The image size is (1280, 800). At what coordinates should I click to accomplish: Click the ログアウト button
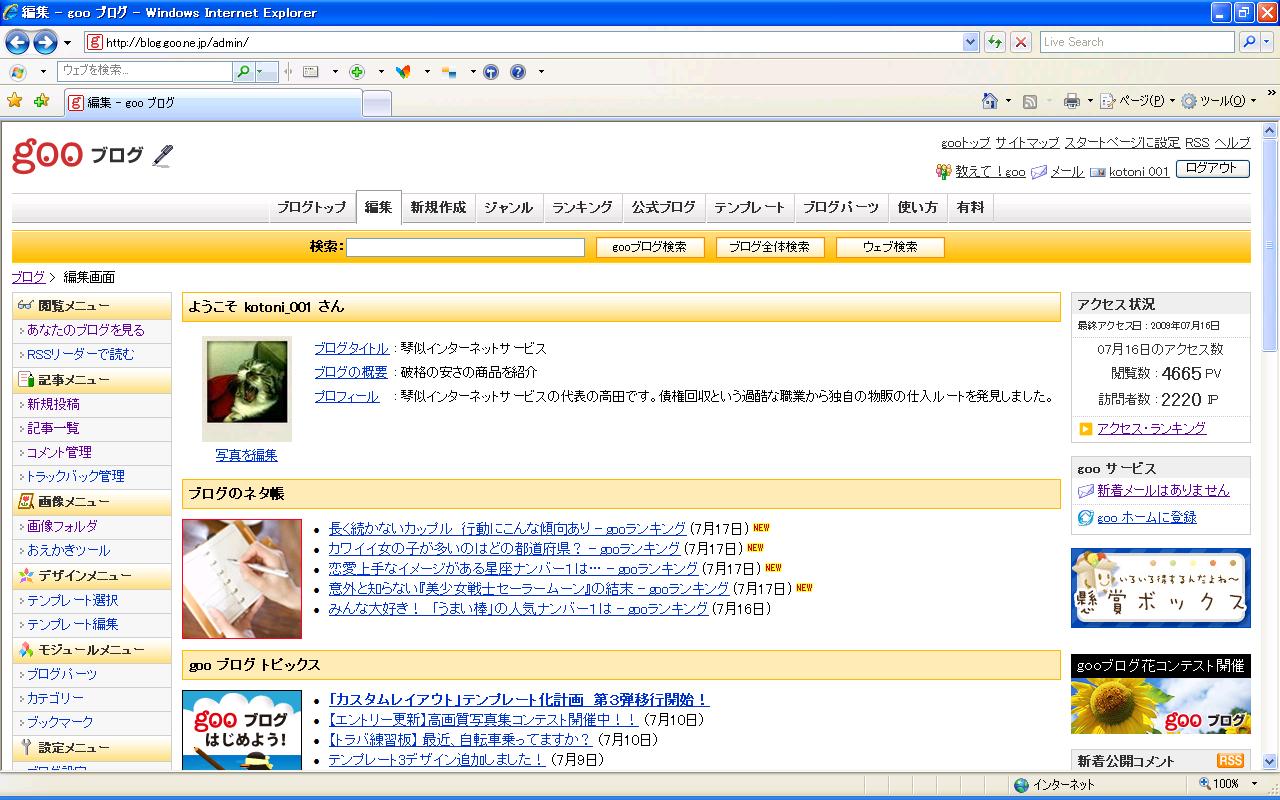point(1212,168)
